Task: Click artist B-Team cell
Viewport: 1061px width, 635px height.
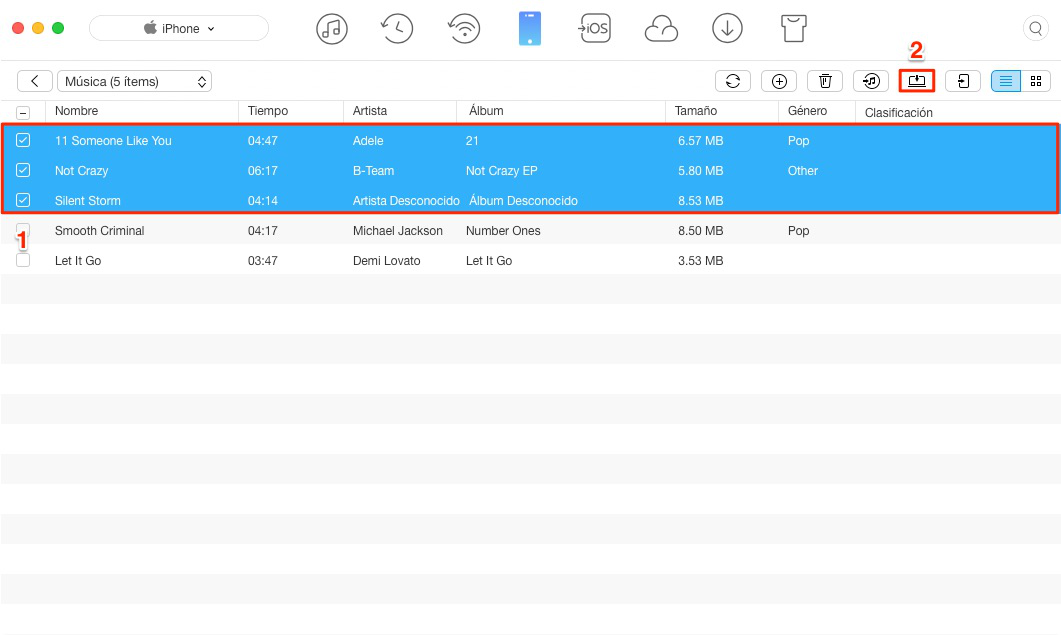Action: coord(374,171)
